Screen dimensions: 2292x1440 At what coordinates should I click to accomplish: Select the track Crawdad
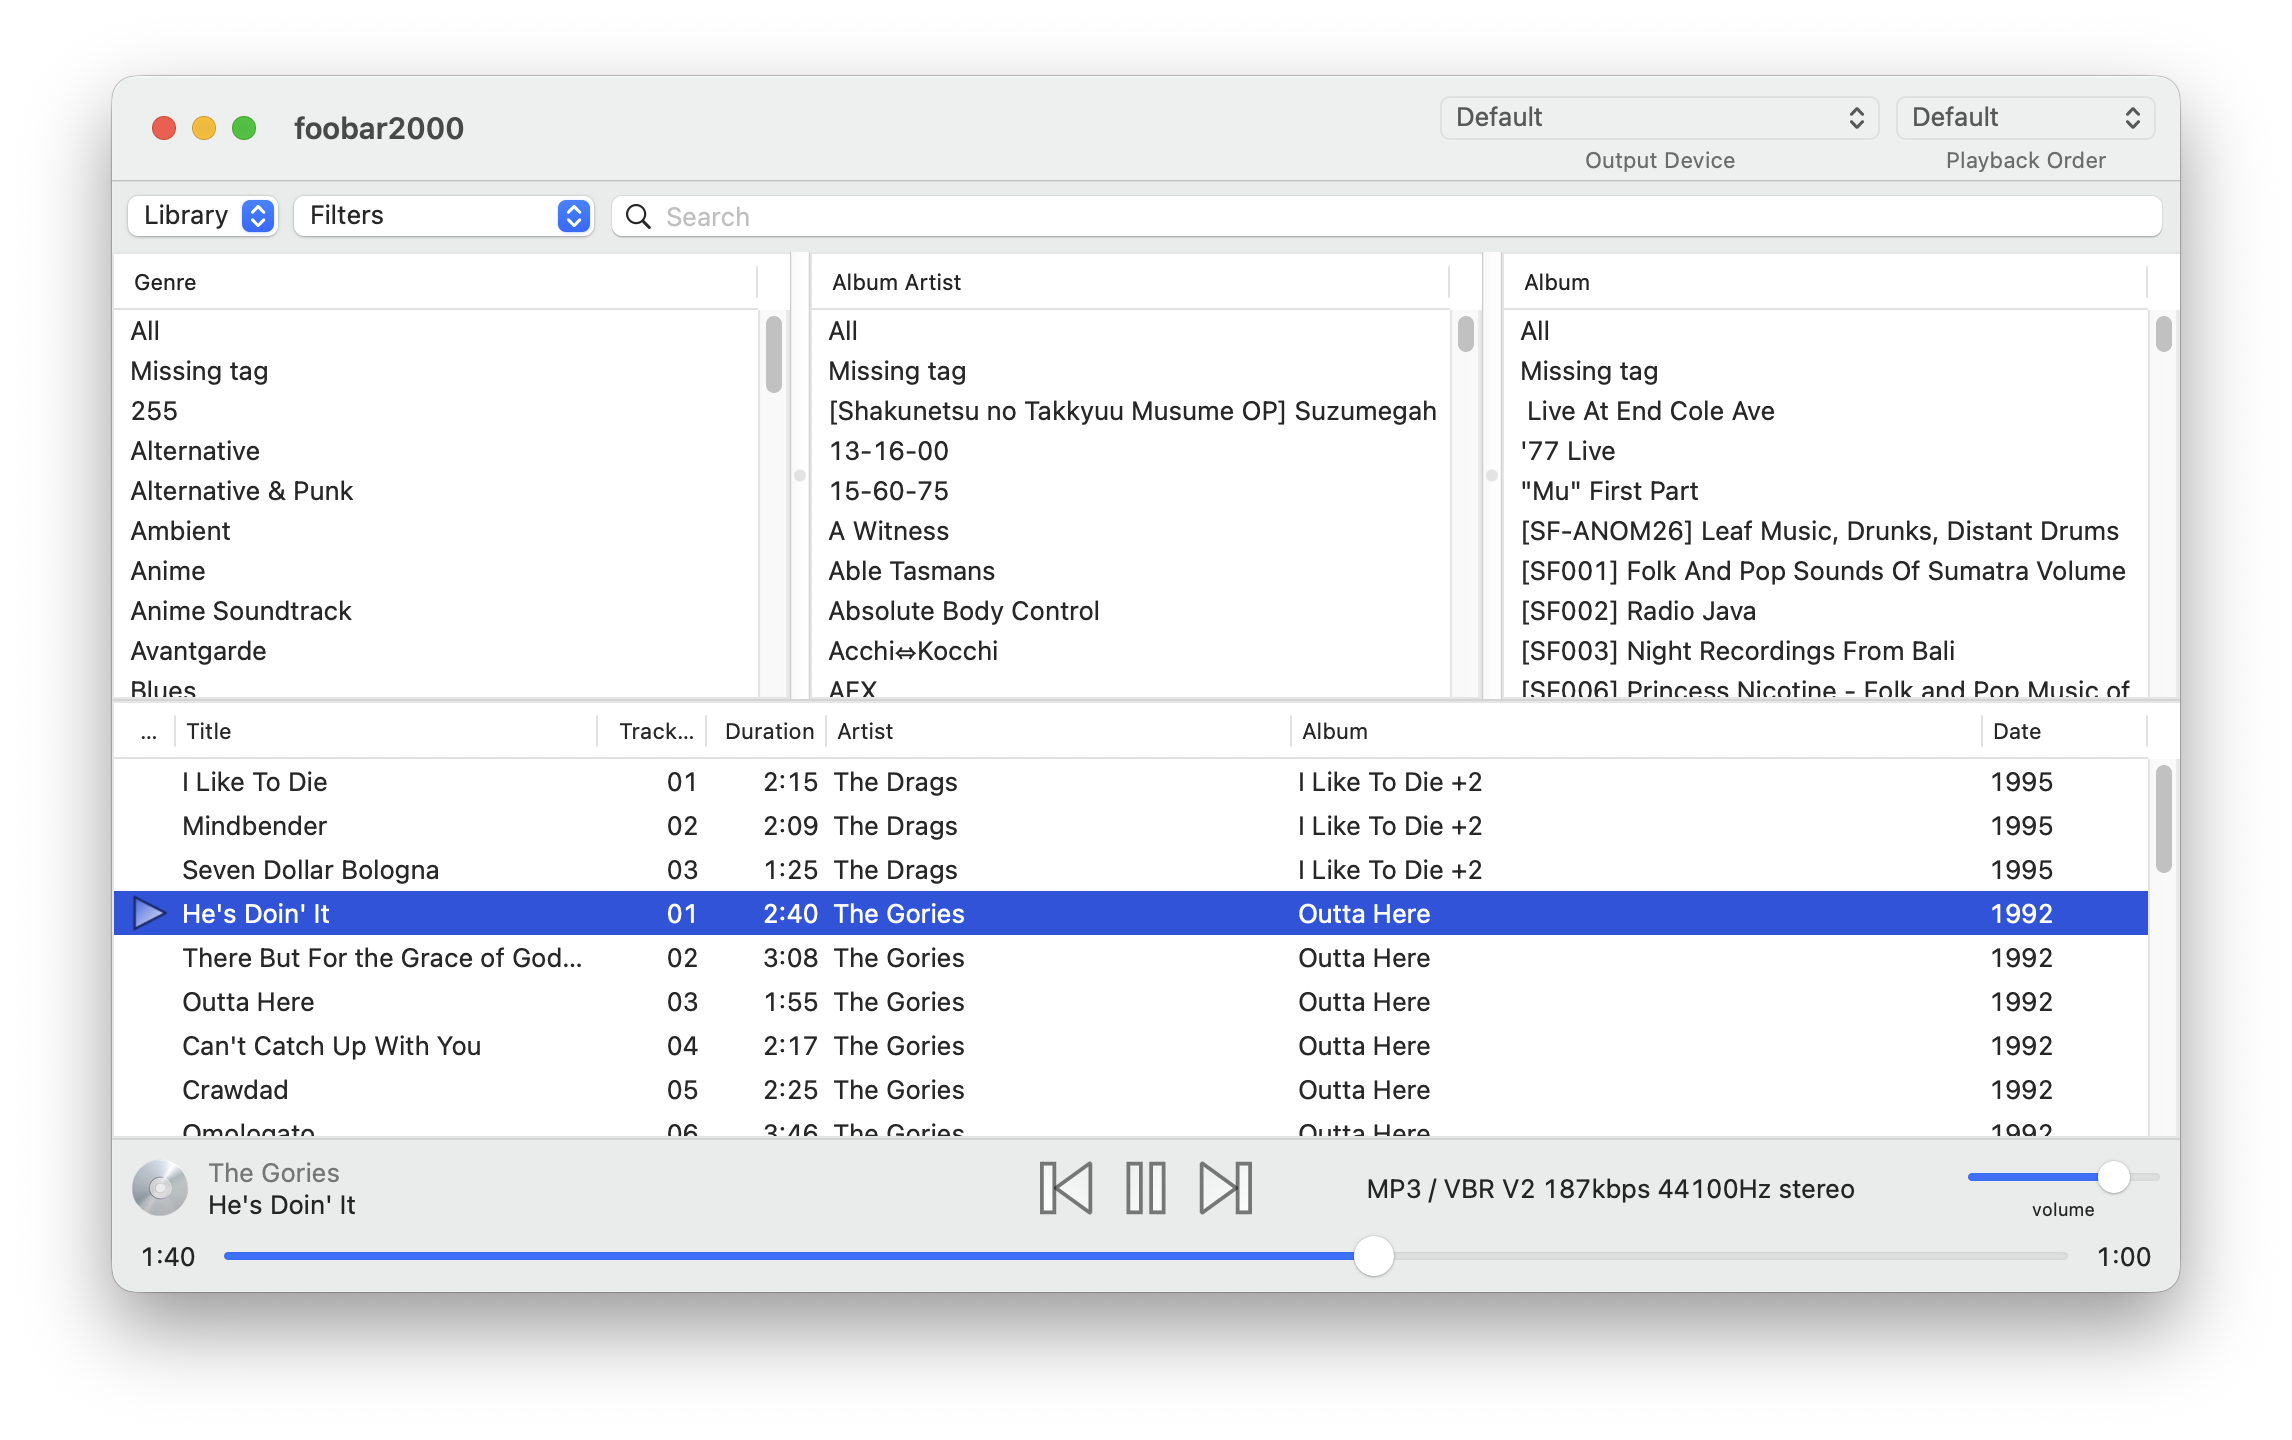(x=1131, y=1090)
